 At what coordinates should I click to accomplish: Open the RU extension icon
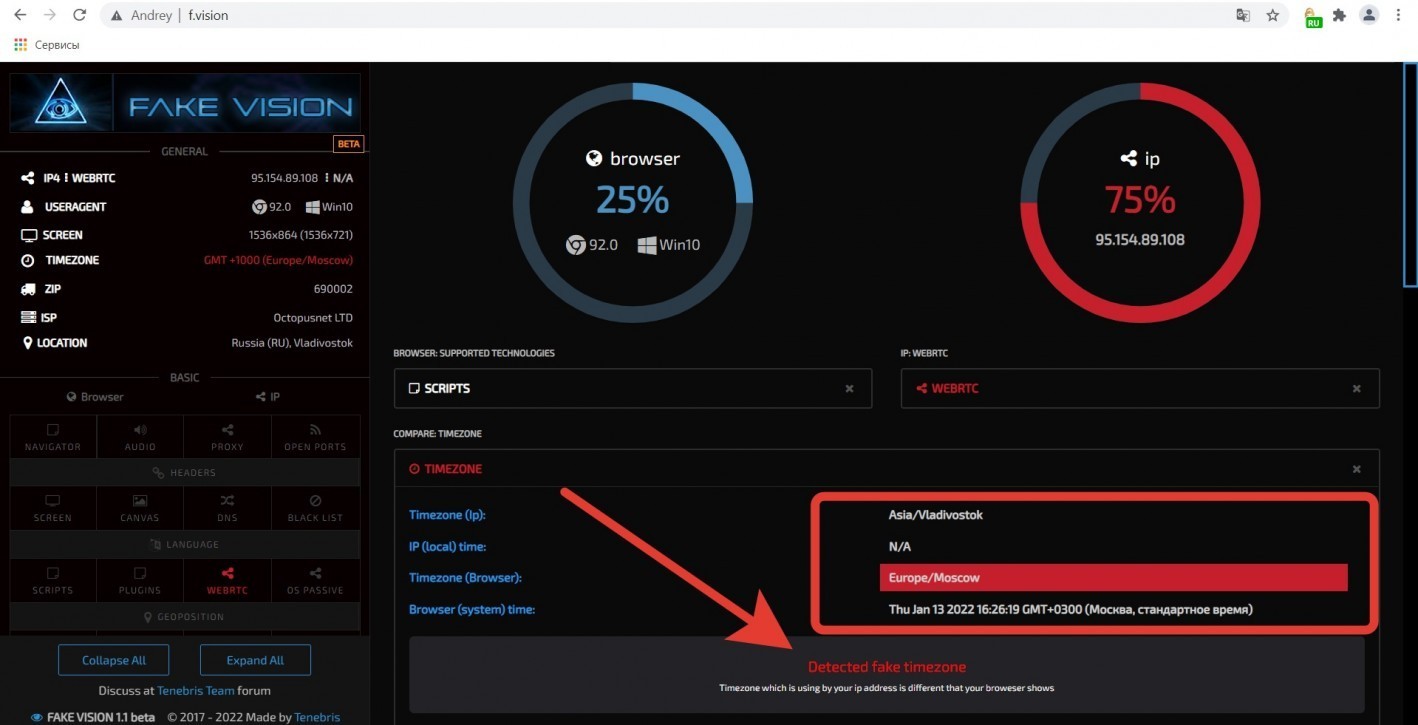[x=1313, y=17]
